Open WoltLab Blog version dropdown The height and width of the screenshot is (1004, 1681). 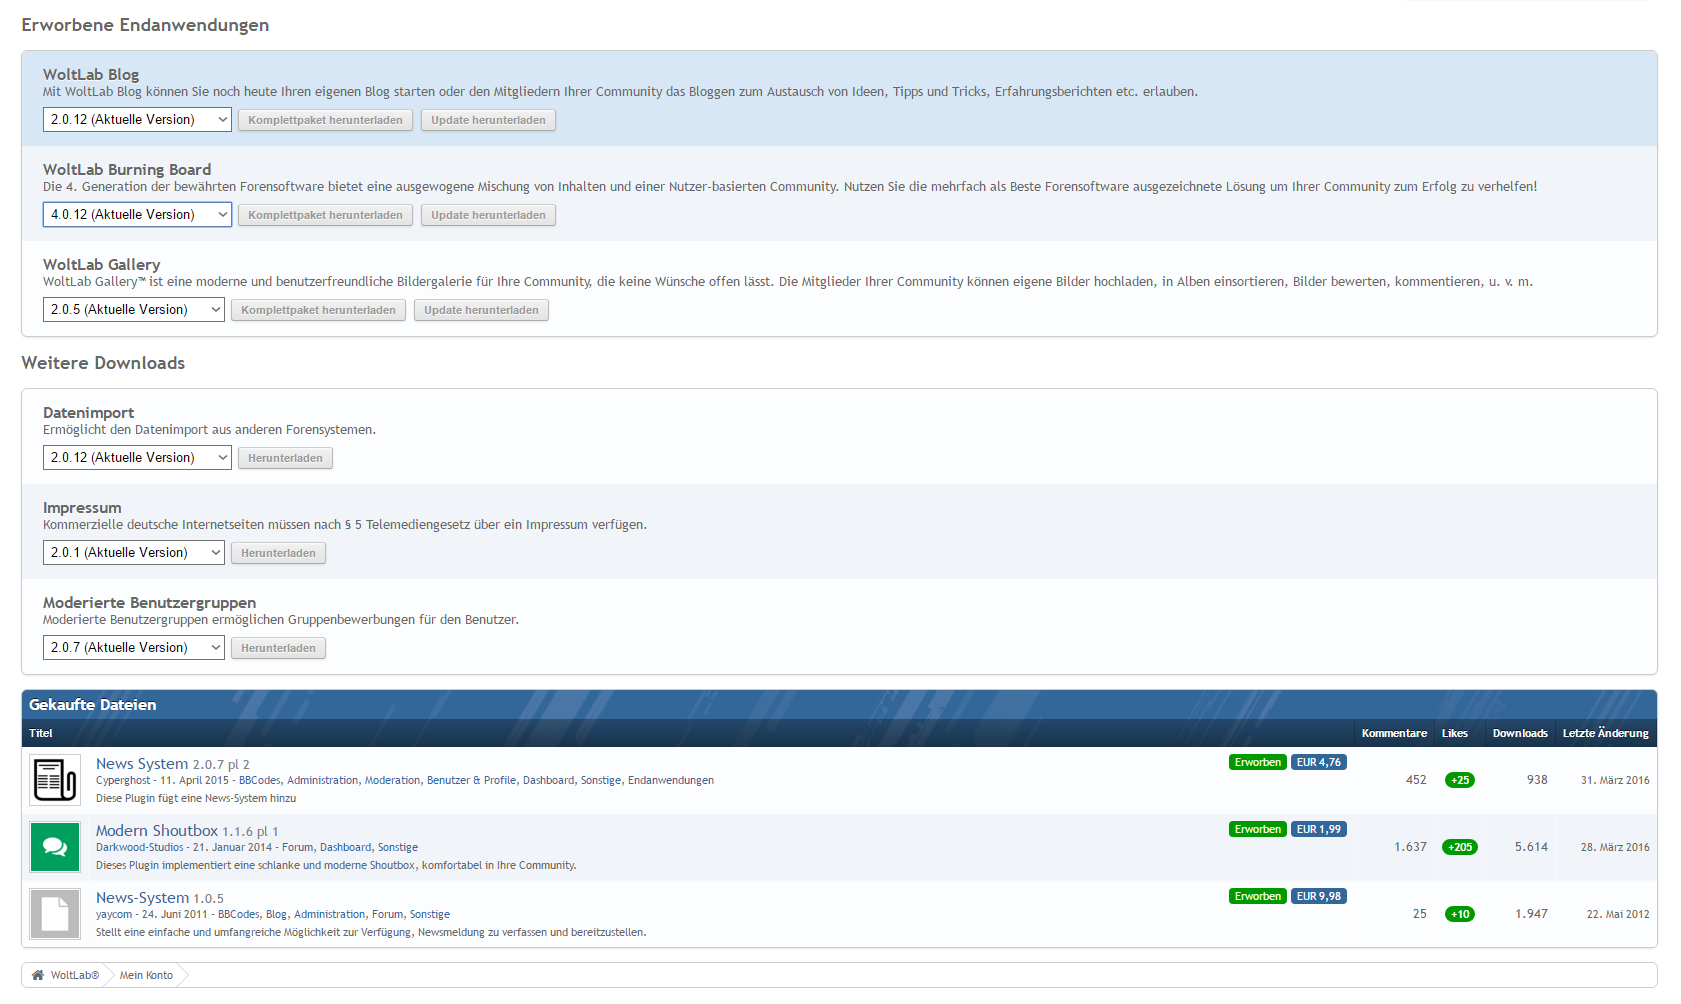click(137, 120)
